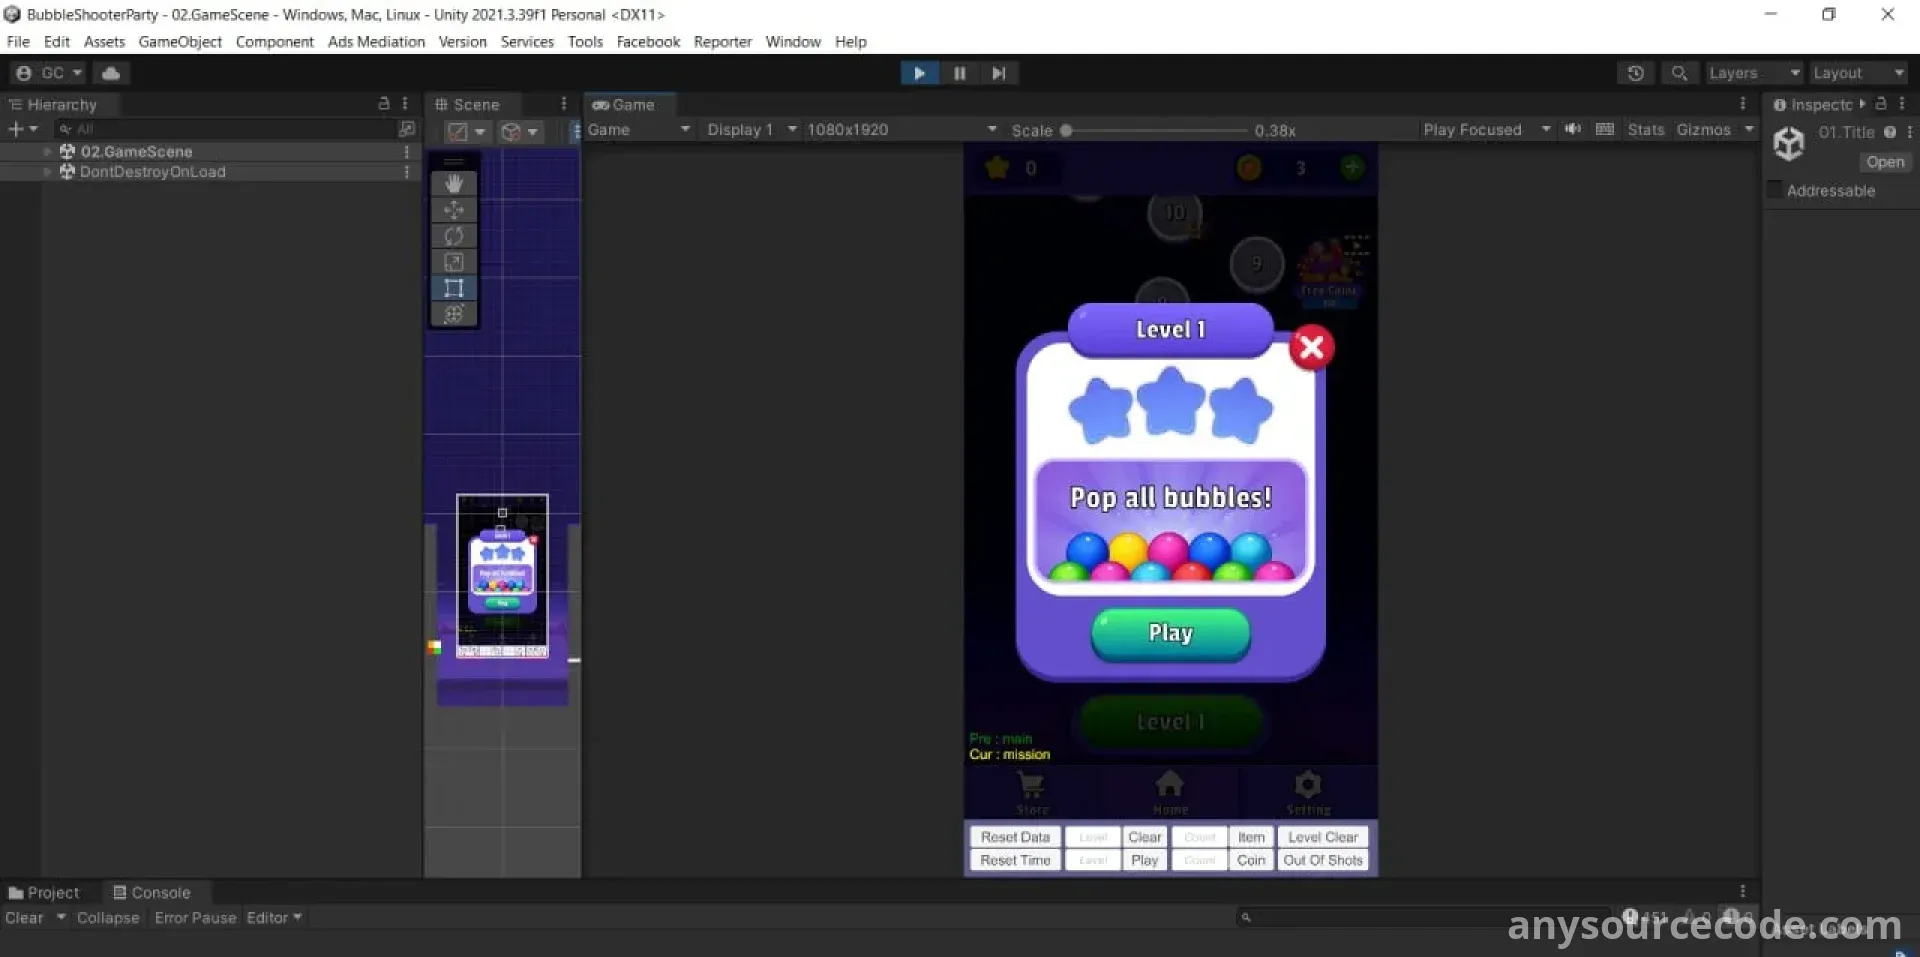The height and width of the screenshot is (957, 1920).
Task: Switch to the Console tab
Action: click(x=151, y=892)
